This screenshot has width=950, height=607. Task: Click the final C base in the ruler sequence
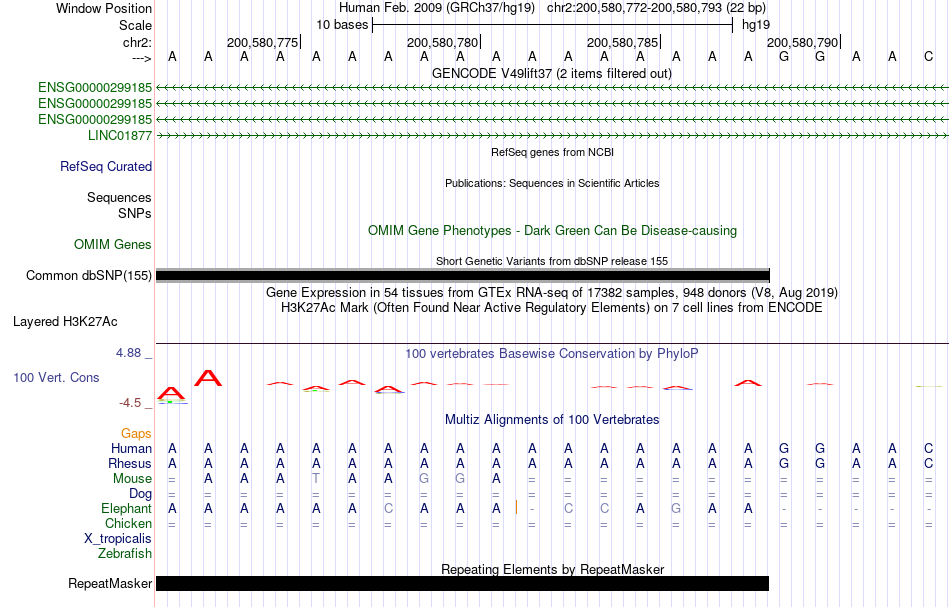928,56
